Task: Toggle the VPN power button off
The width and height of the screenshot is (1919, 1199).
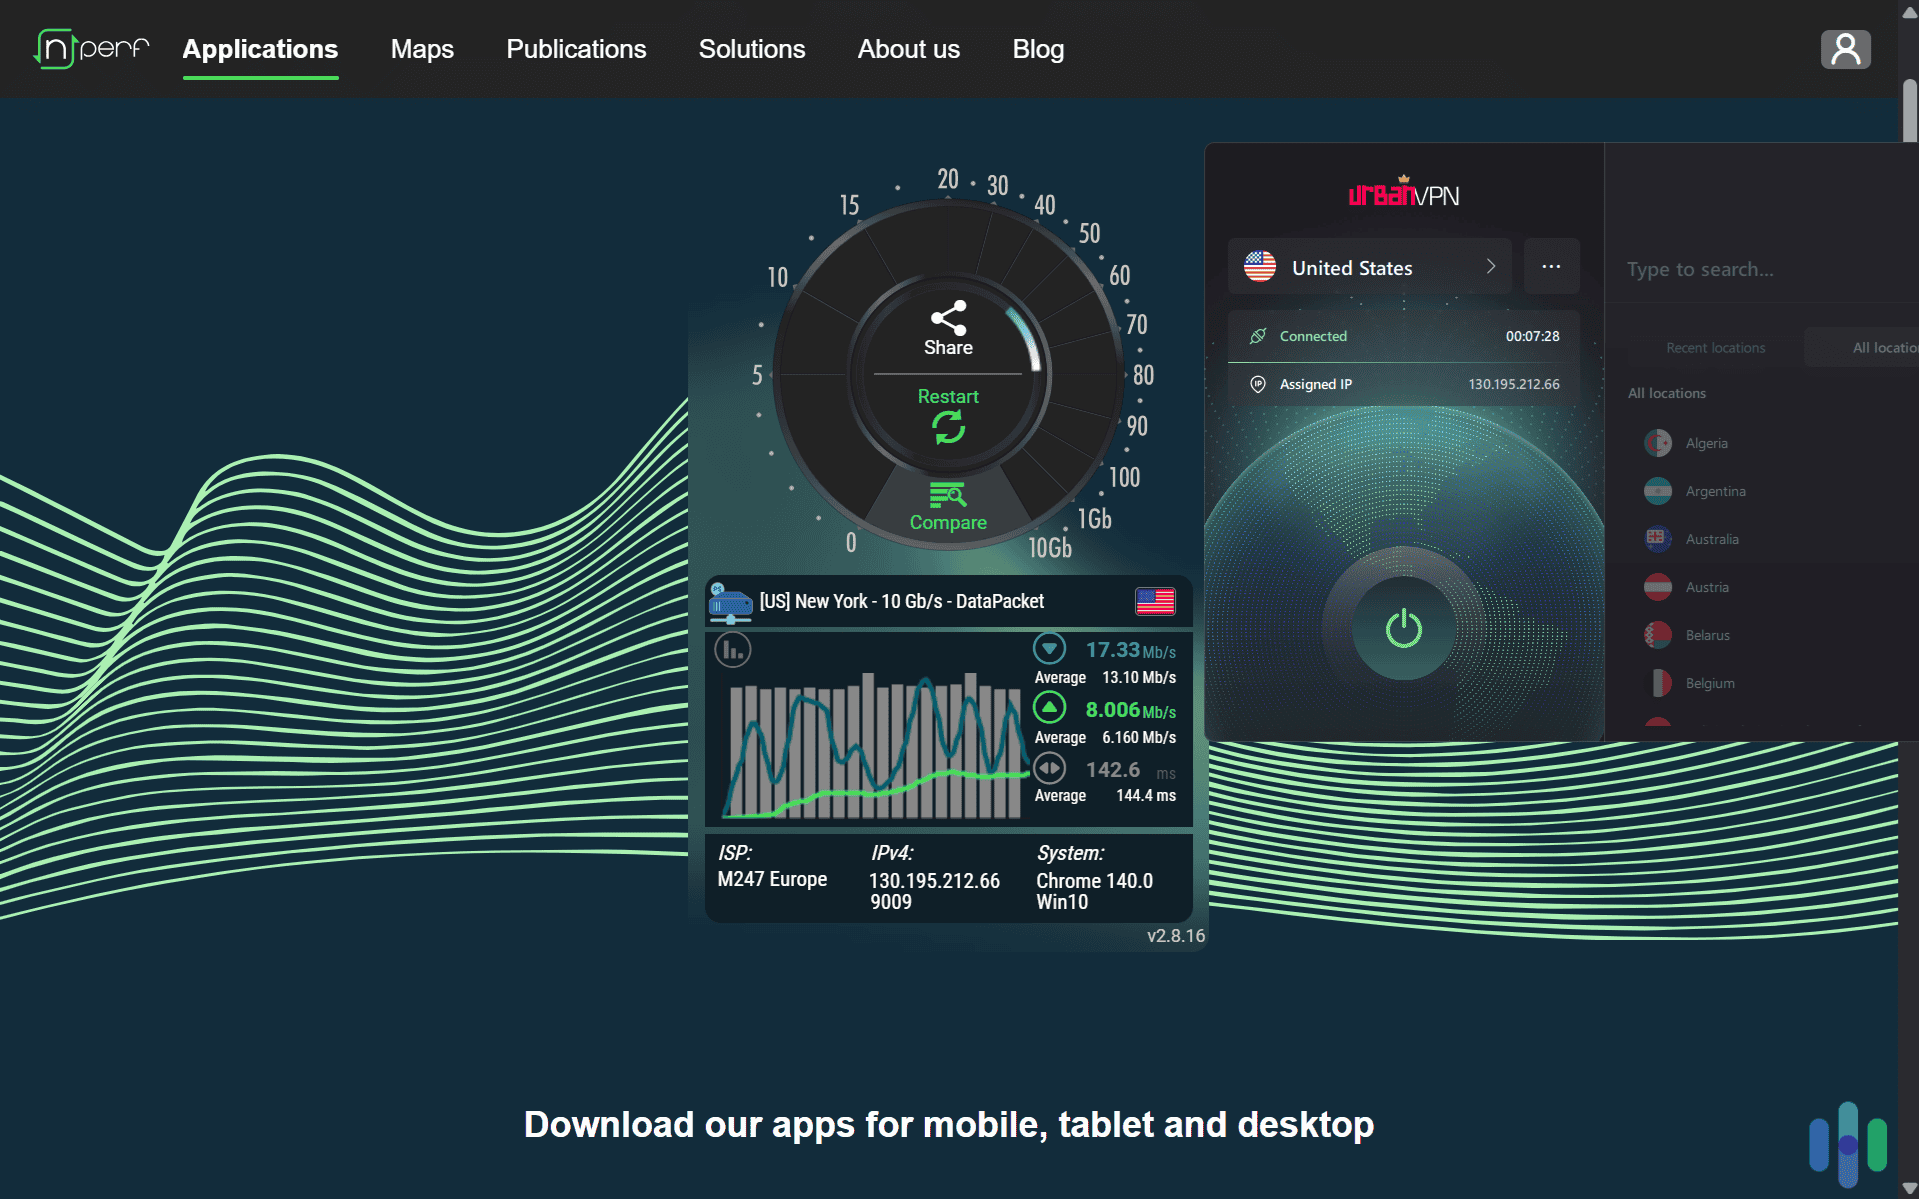Action: click(x=1403, y=629)
